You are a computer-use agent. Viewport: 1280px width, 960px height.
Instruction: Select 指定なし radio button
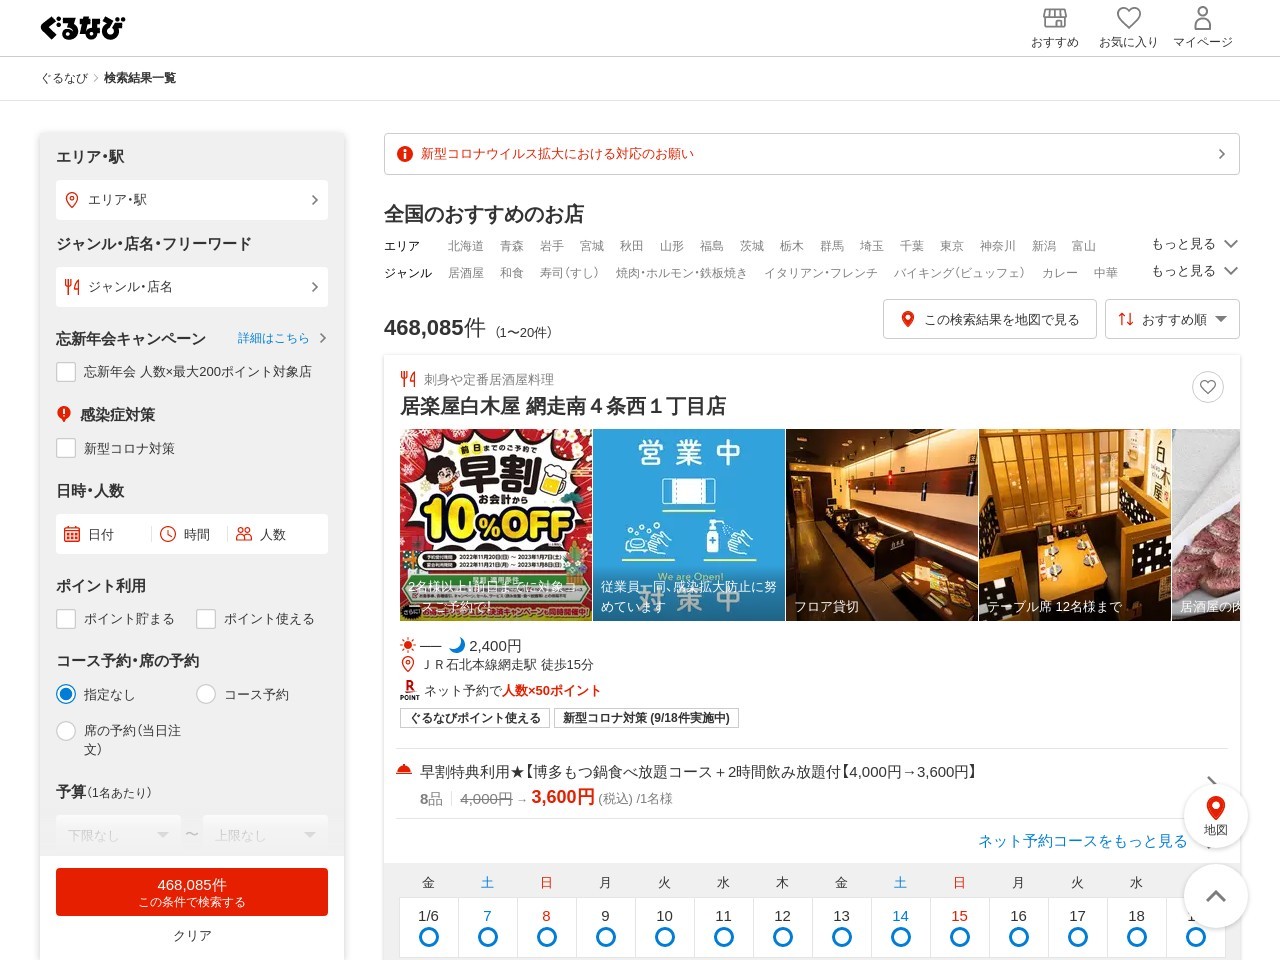click(x=66, y=694)
